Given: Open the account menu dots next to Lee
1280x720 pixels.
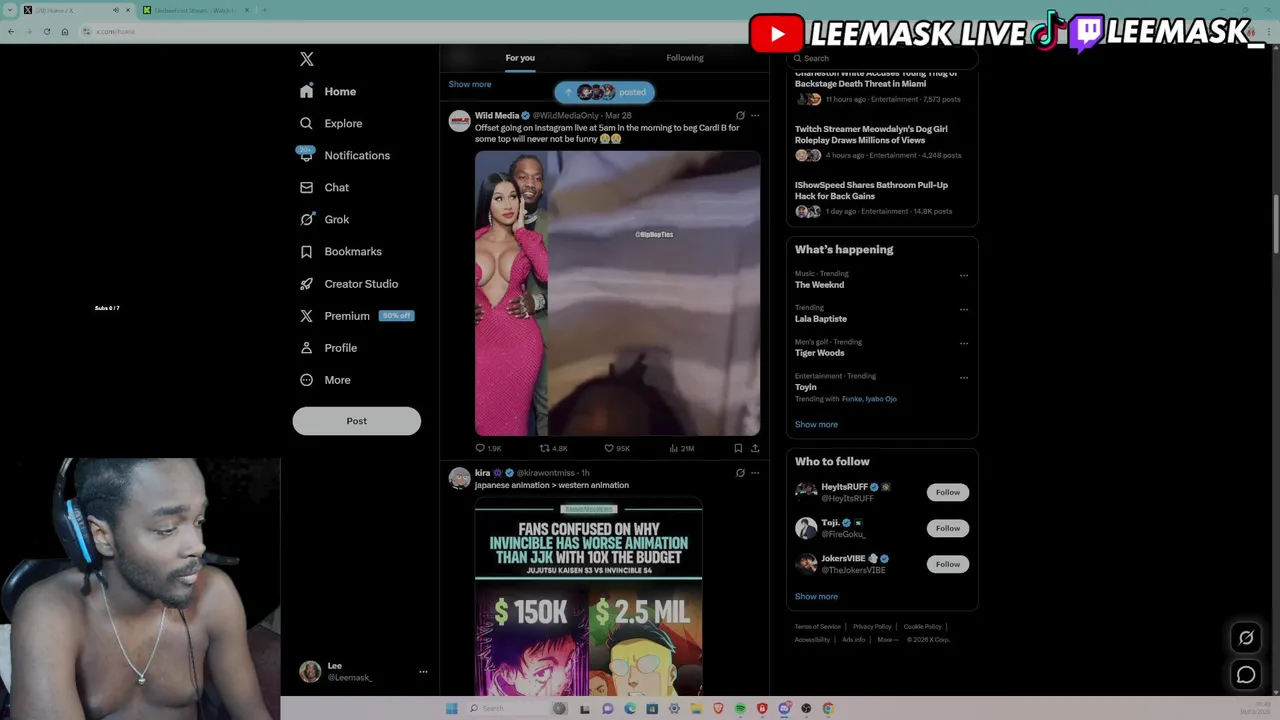Looking at the screenshot, I should tap(423, 672).
